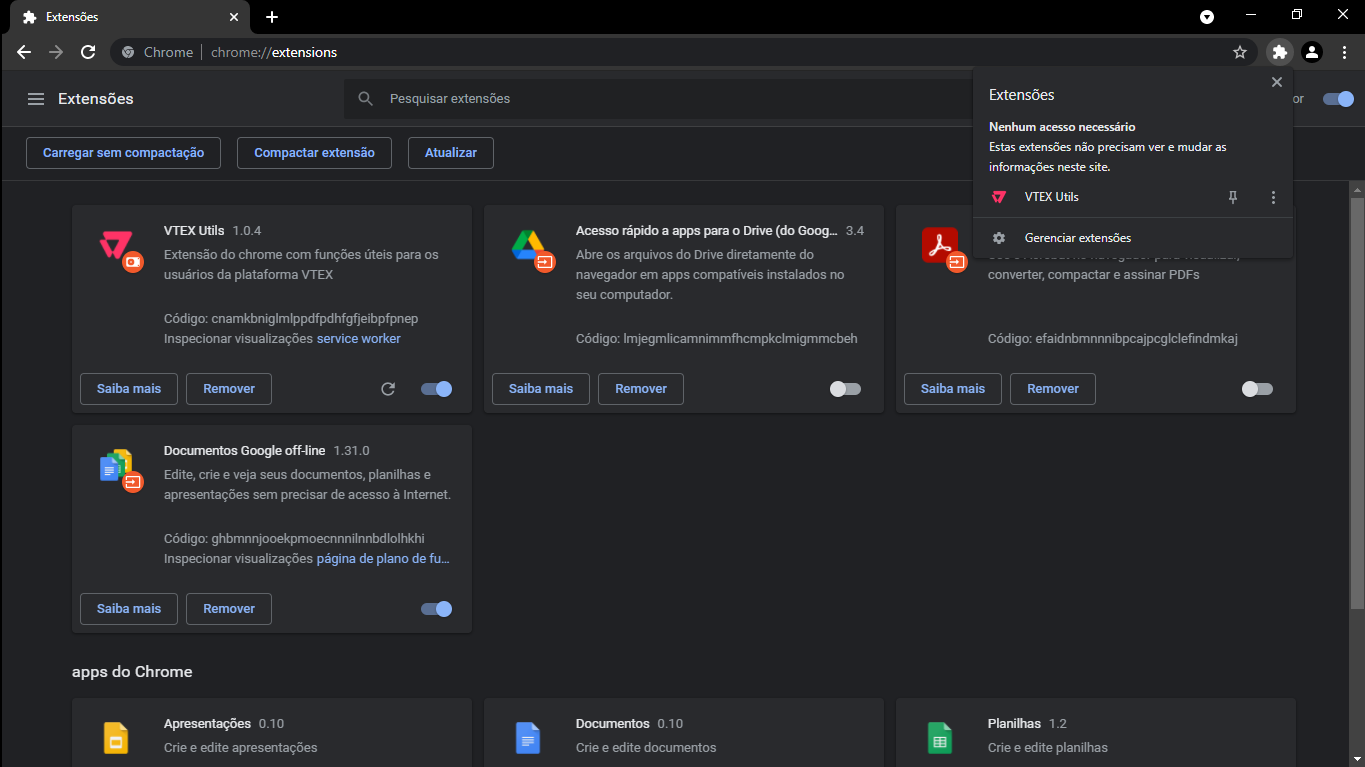Click the Chrome site info icon
The height and width of the screenshot is (767, 1365).
coord(127,52)
